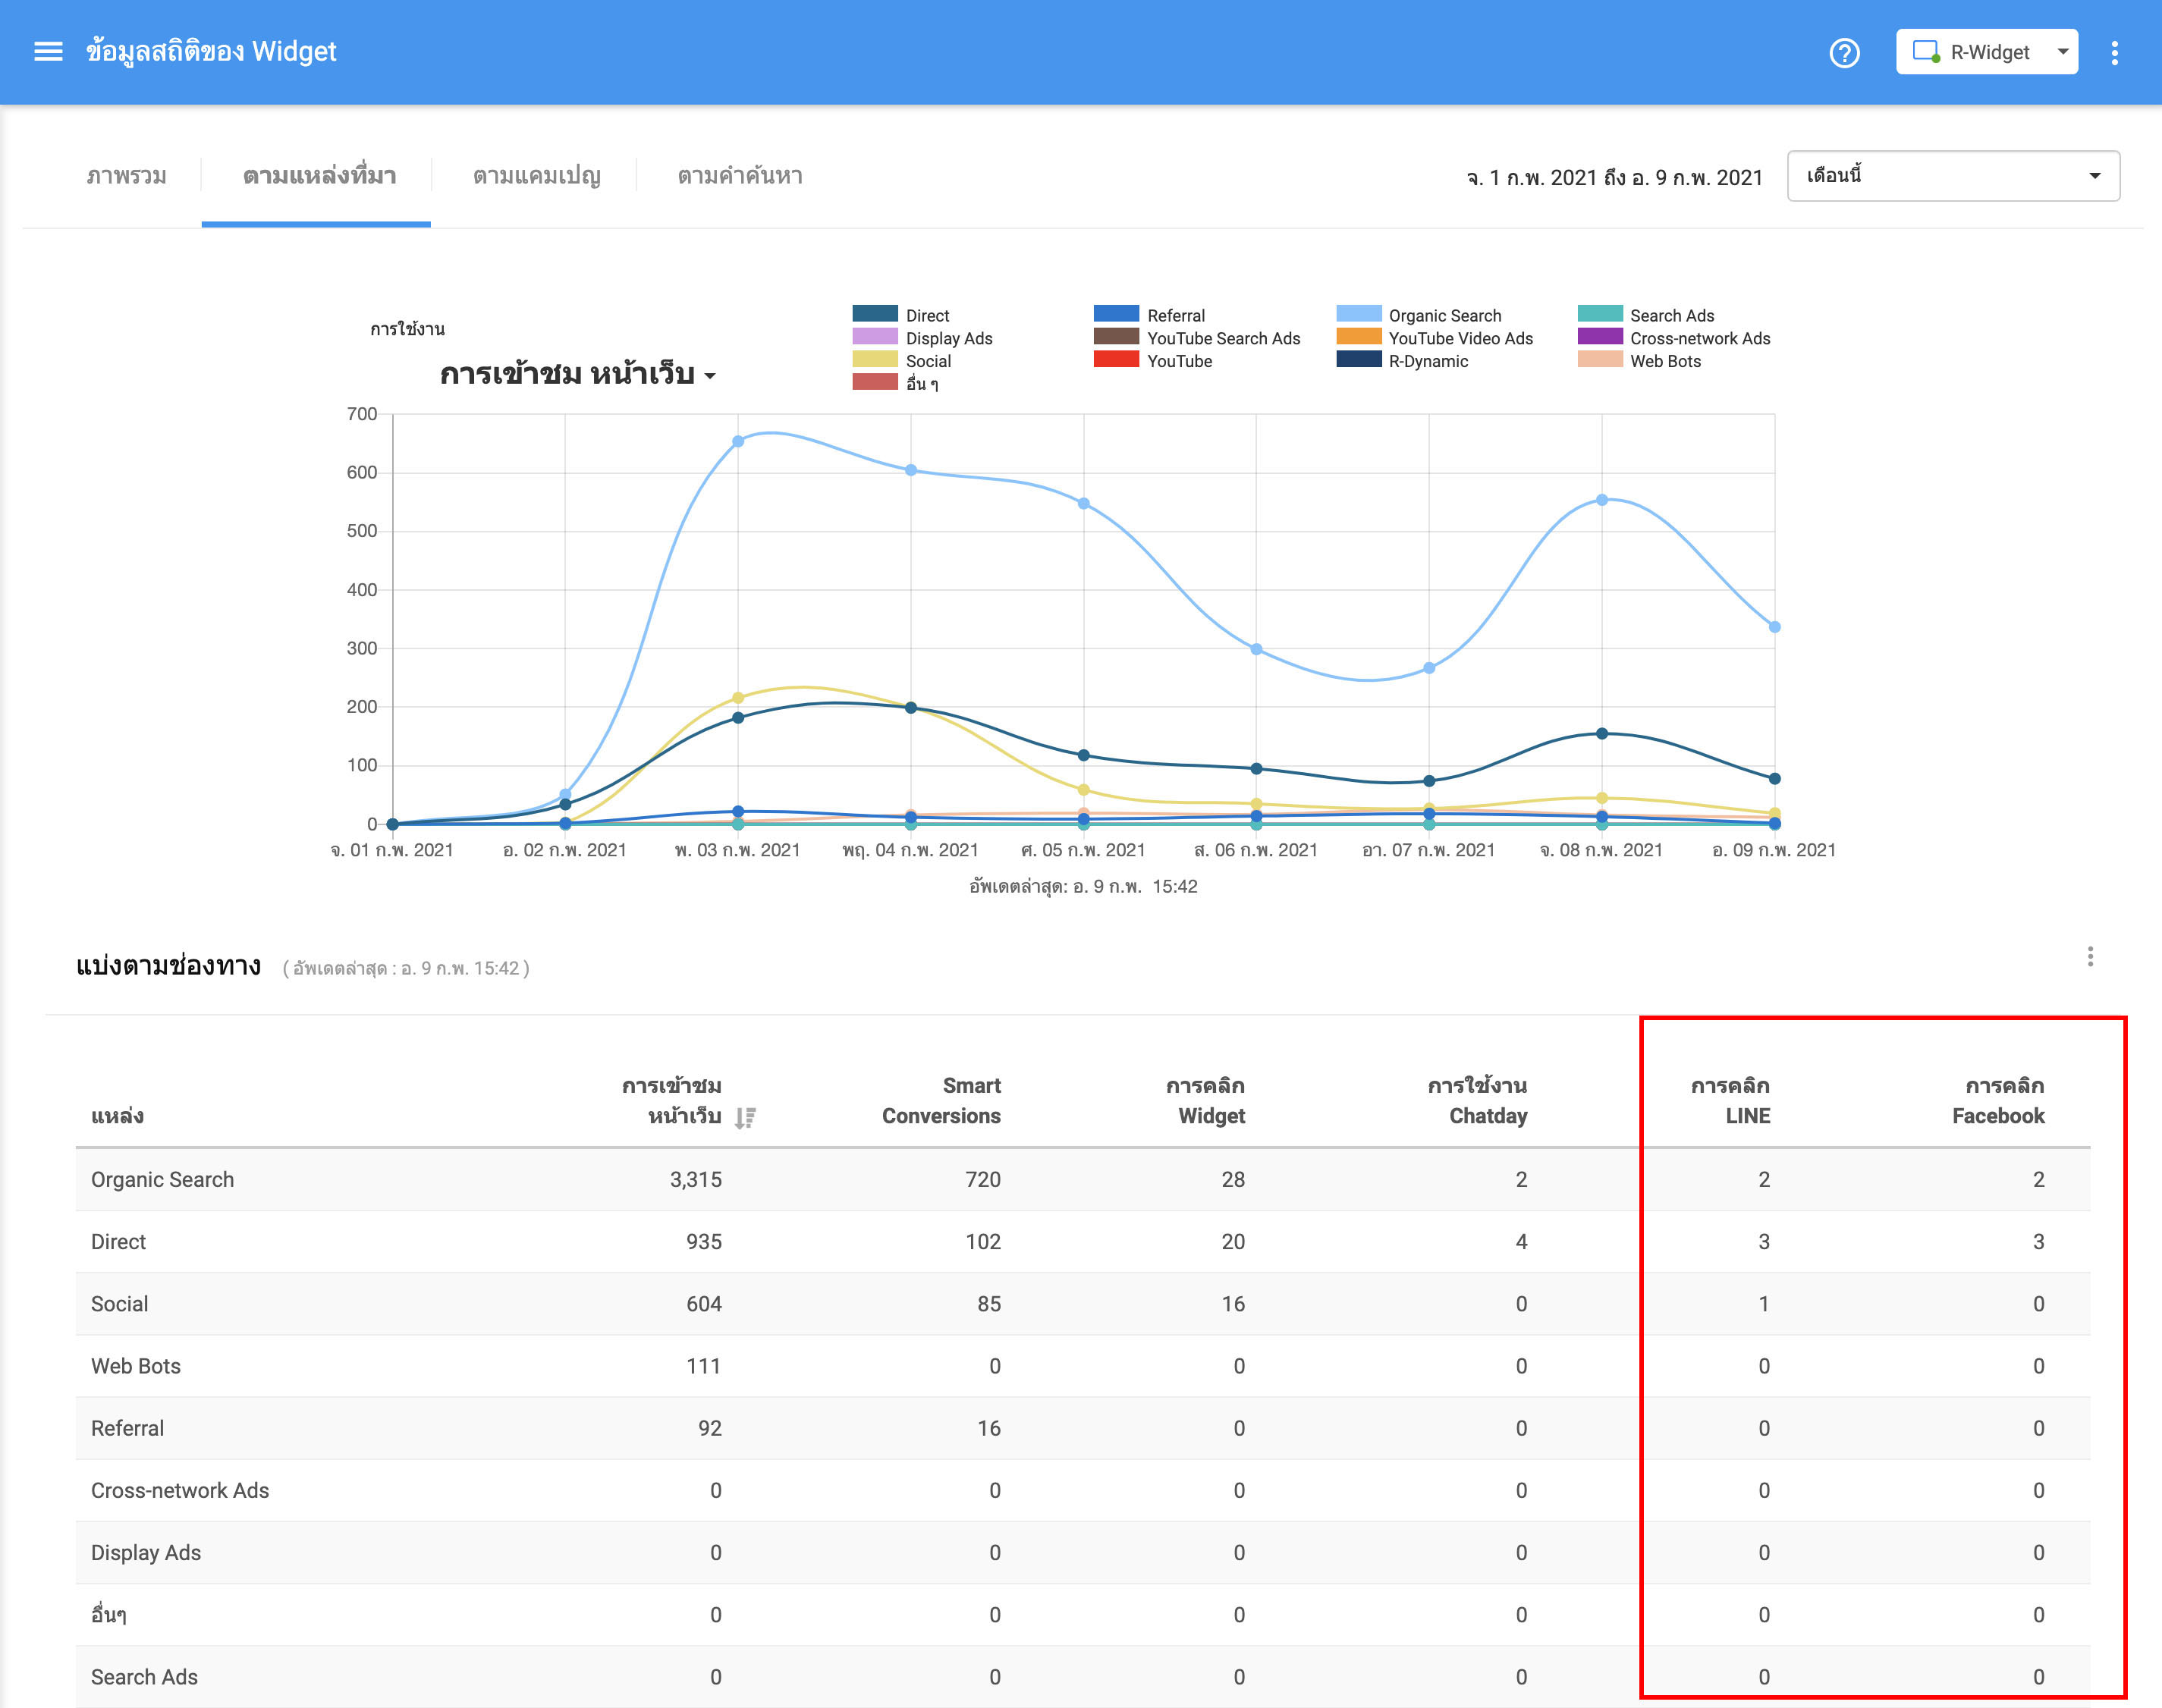
Task: Open the three-dot menu in the top bar
Action: (2117, 52)
